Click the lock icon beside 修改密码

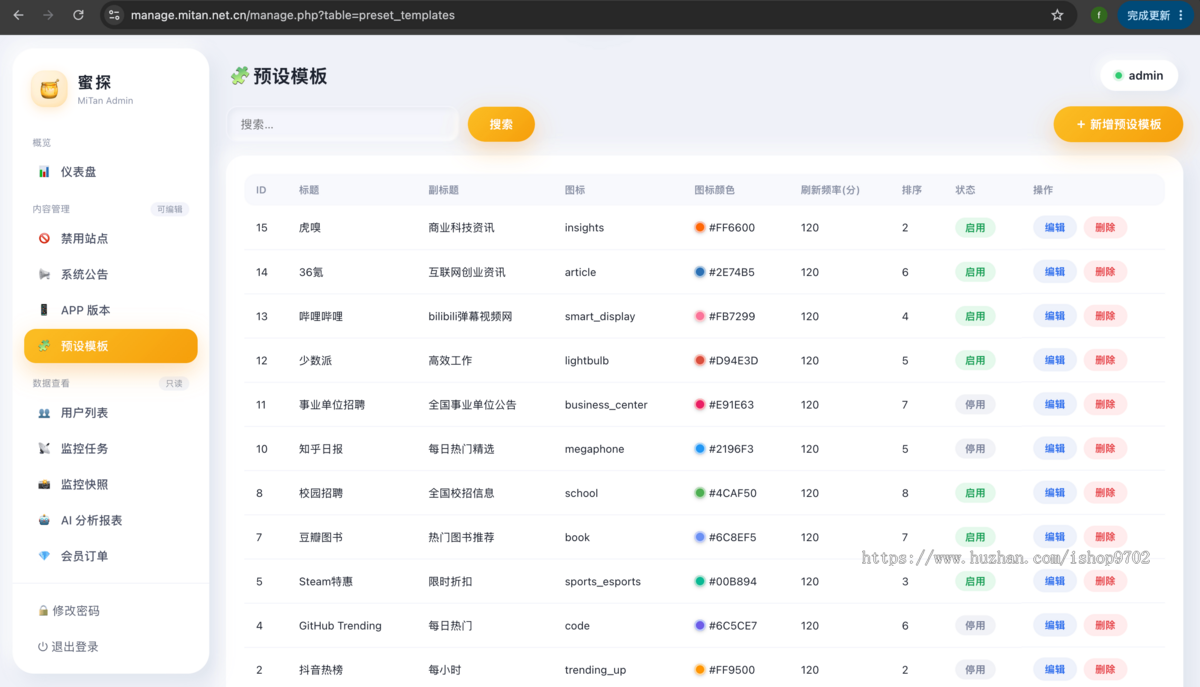[x=43, y=611]
